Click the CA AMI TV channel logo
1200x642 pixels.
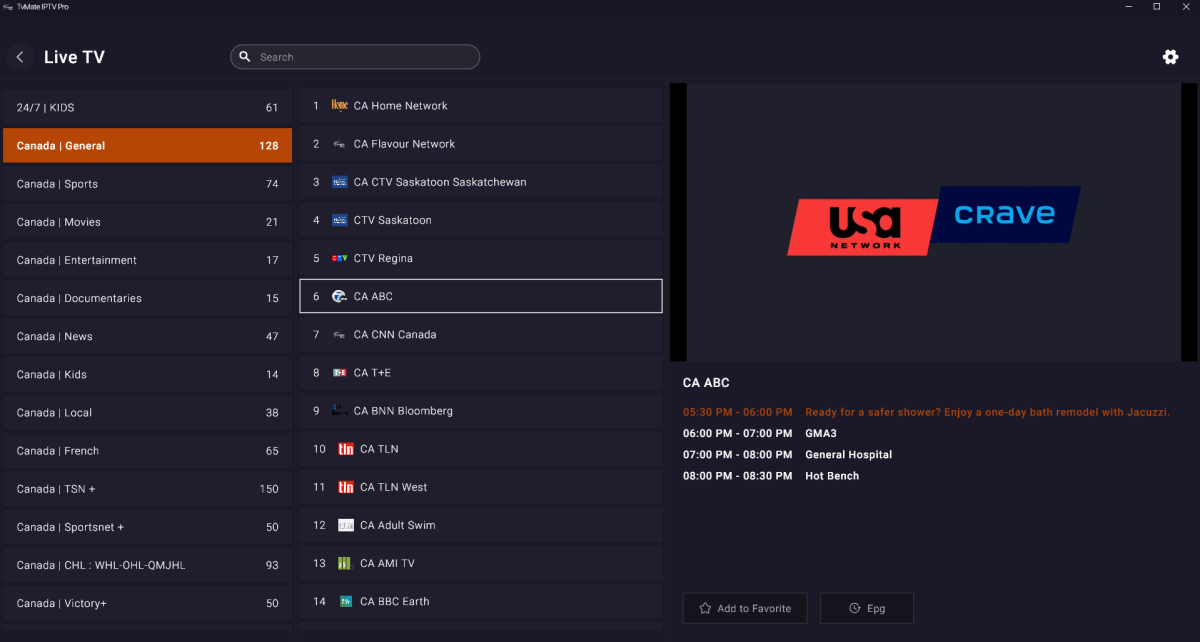(x=345, y=563)
